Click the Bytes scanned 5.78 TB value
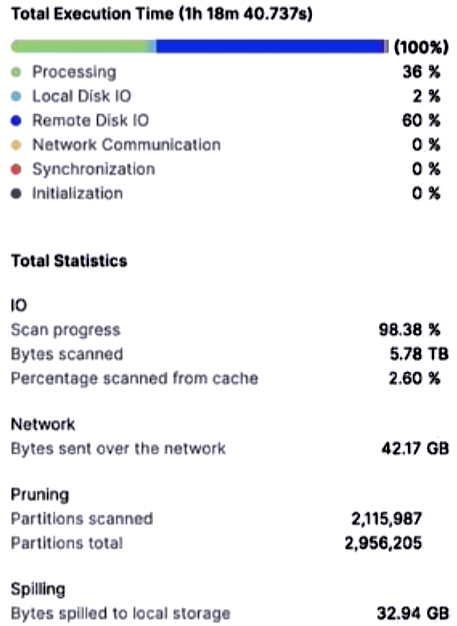The image size is (457, 626). tap(419, 355)
